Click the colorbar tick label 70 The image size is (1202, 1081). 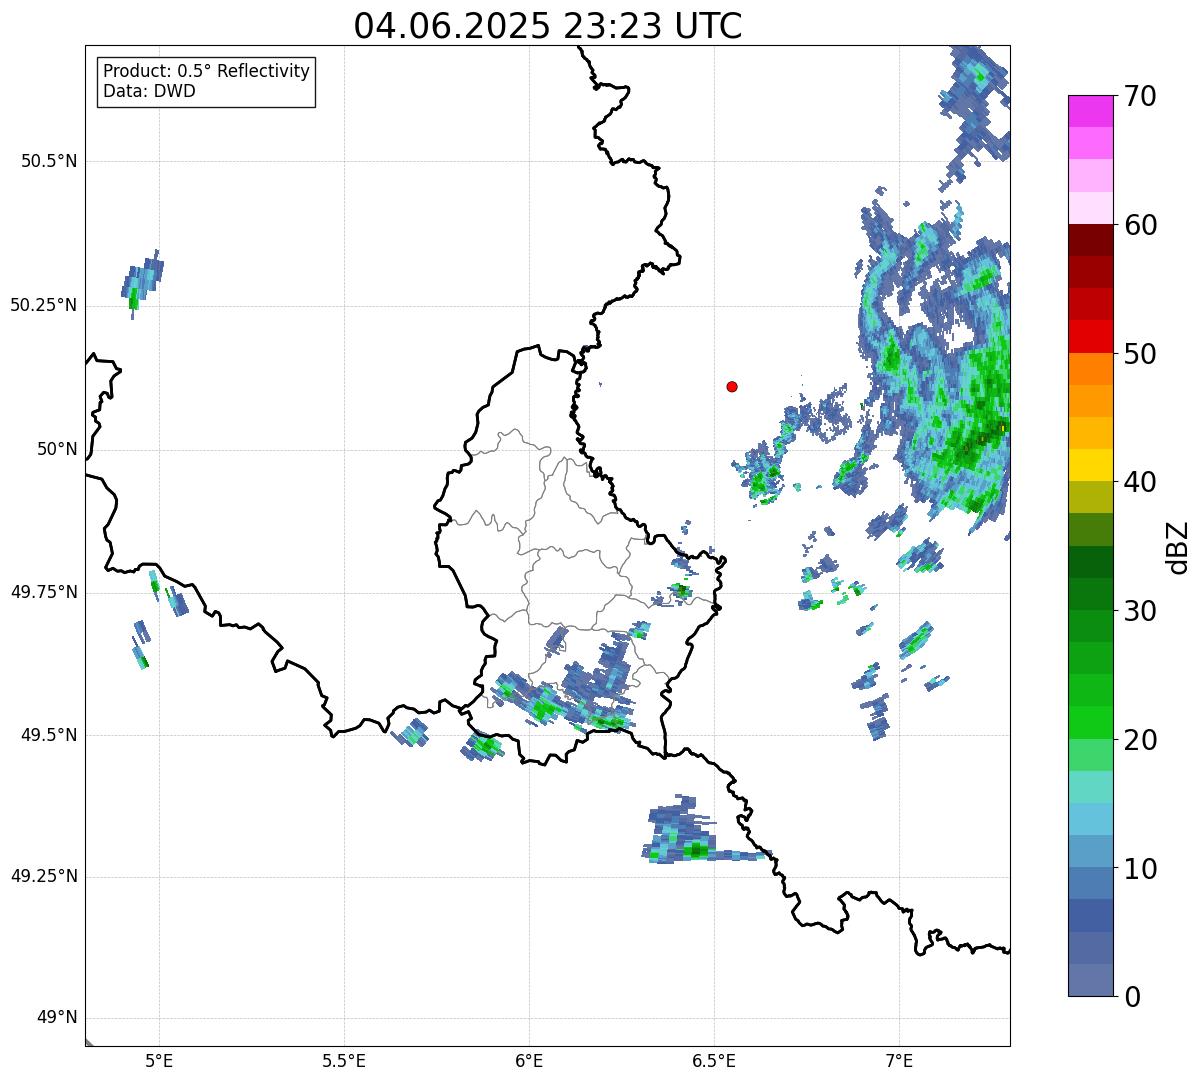[1140, 96]
